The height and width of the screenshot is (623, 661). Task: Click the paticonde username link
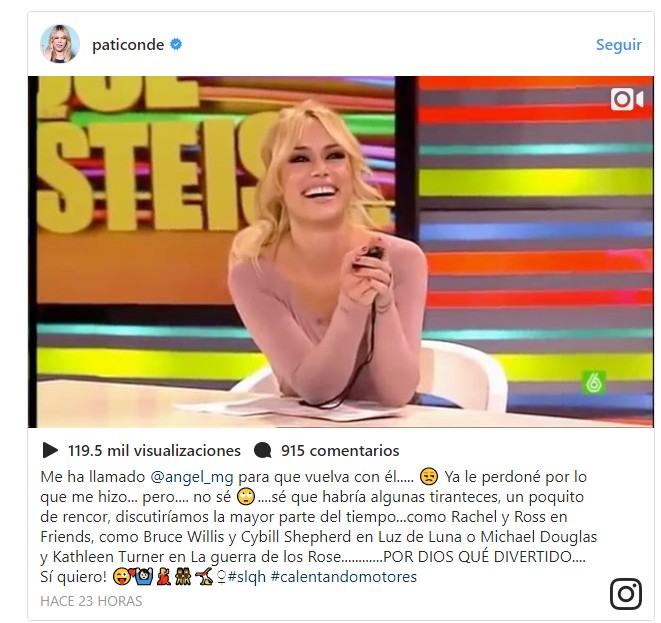point(128,45)
